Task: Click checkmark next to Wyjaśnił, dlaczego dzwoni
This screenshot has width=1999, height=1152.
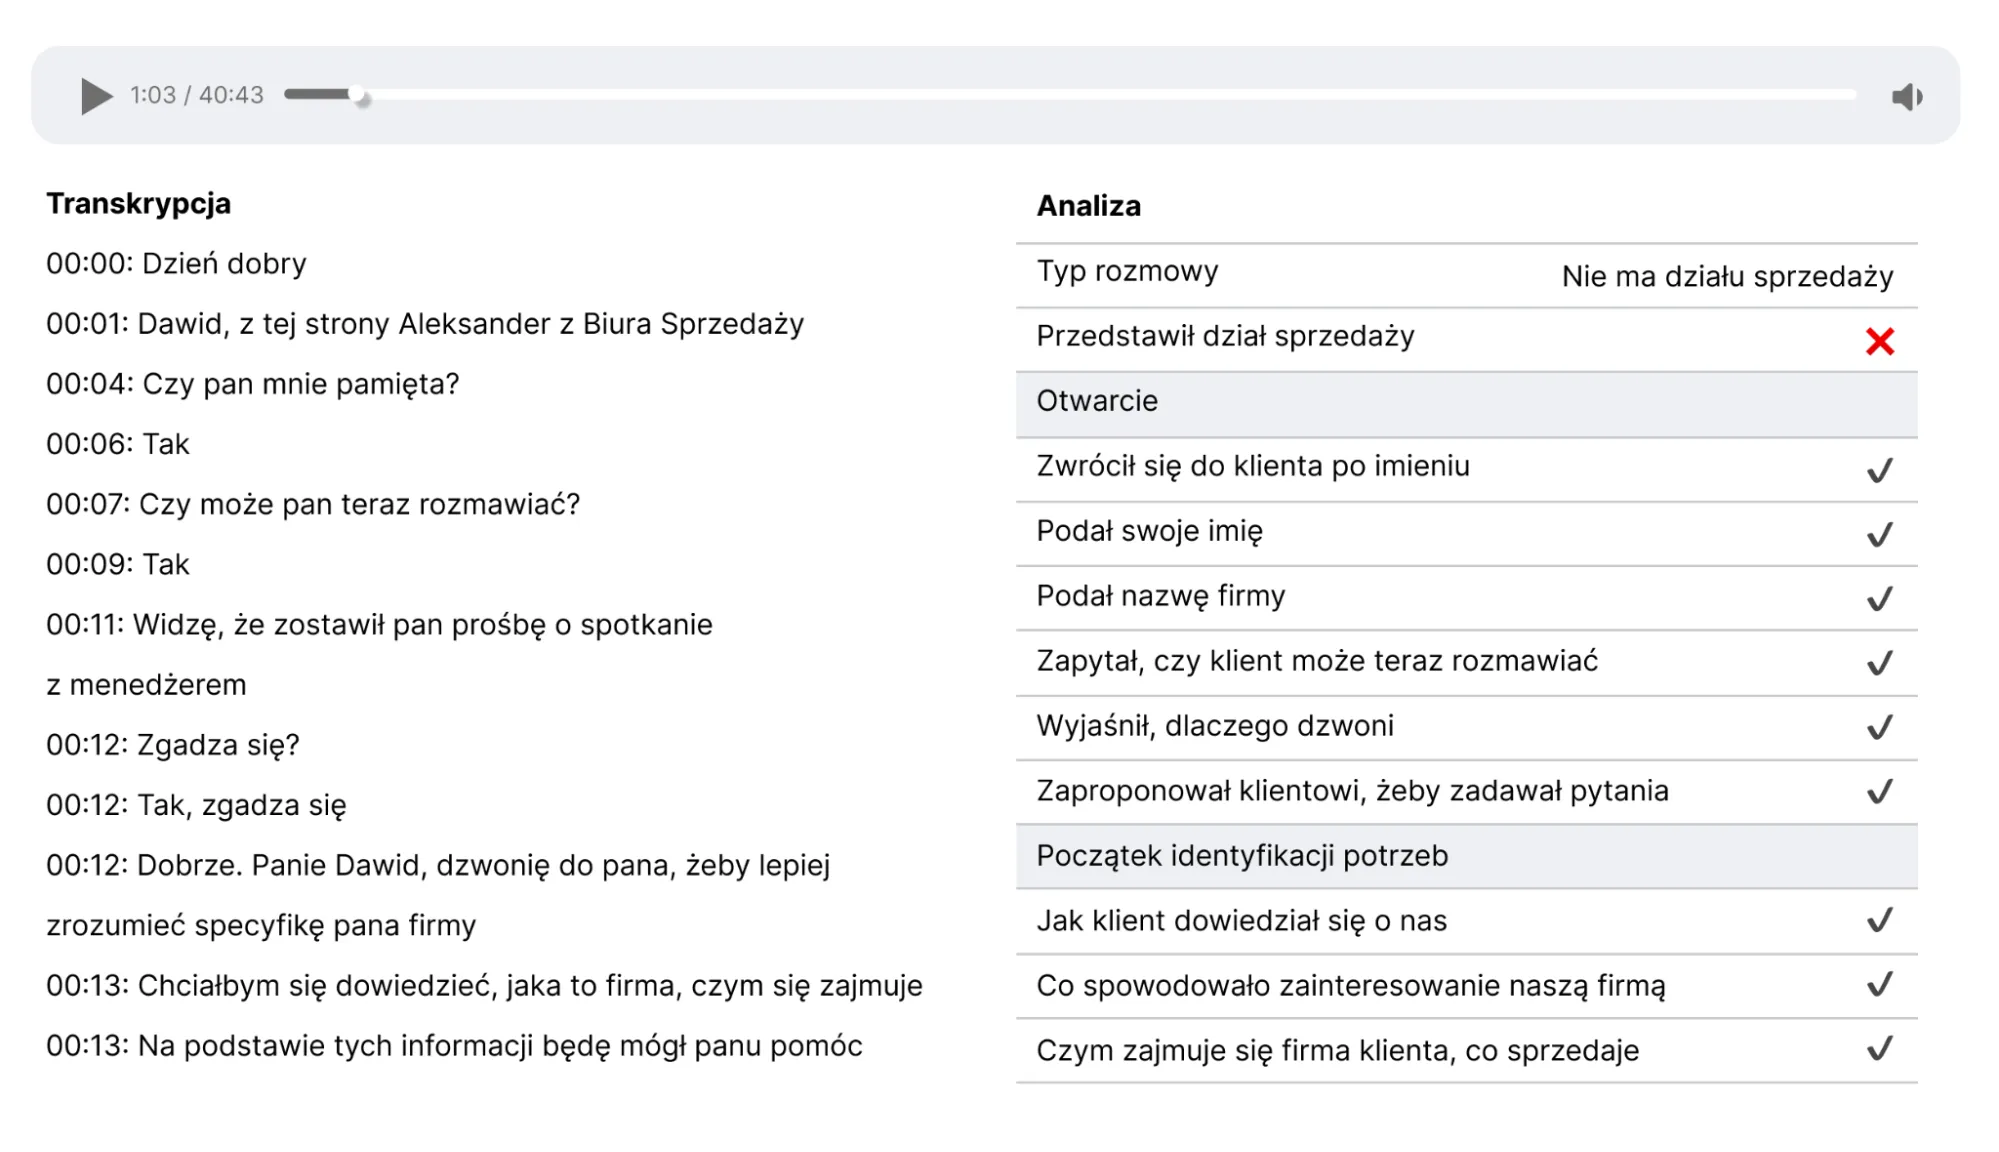Action: pyautogui.click(x=1879, y=727)
